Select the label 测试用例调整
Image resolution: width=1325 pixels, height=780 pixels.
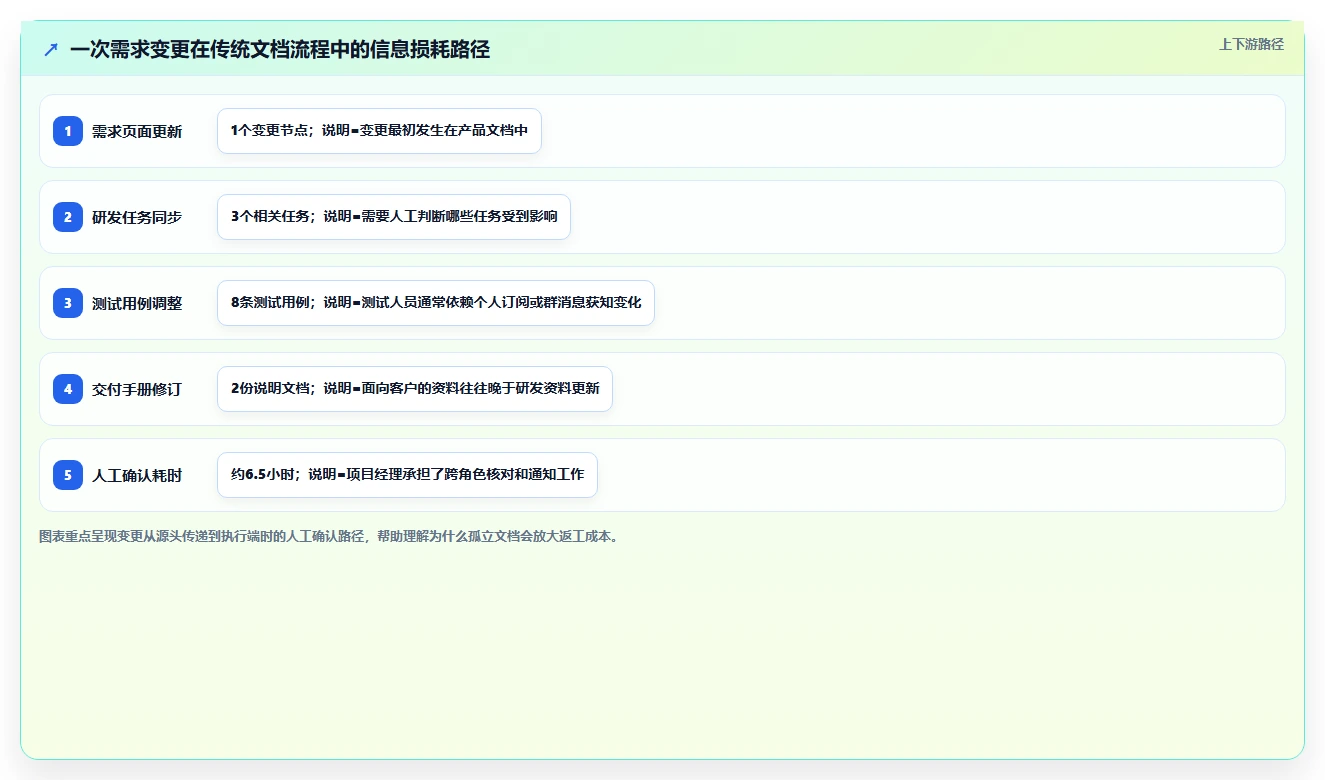(x=137, y=303)
